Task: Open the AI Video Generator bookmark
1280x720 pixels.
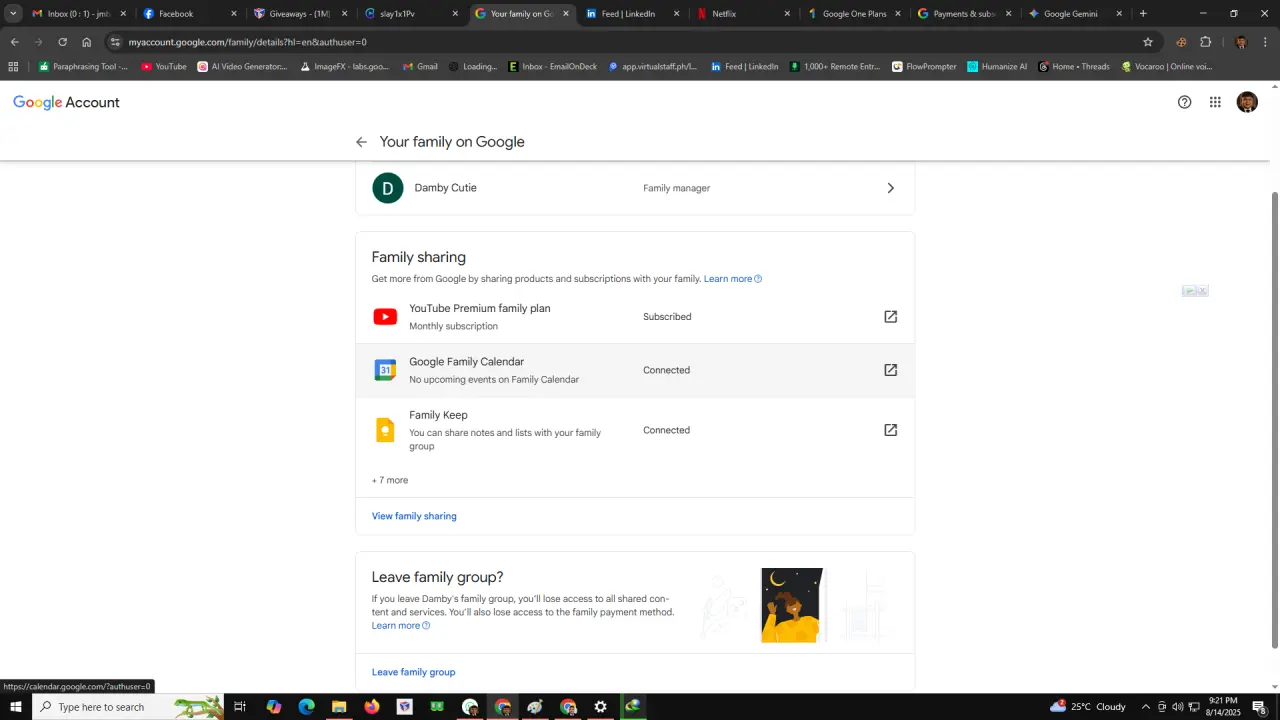Action: [242, 67]
